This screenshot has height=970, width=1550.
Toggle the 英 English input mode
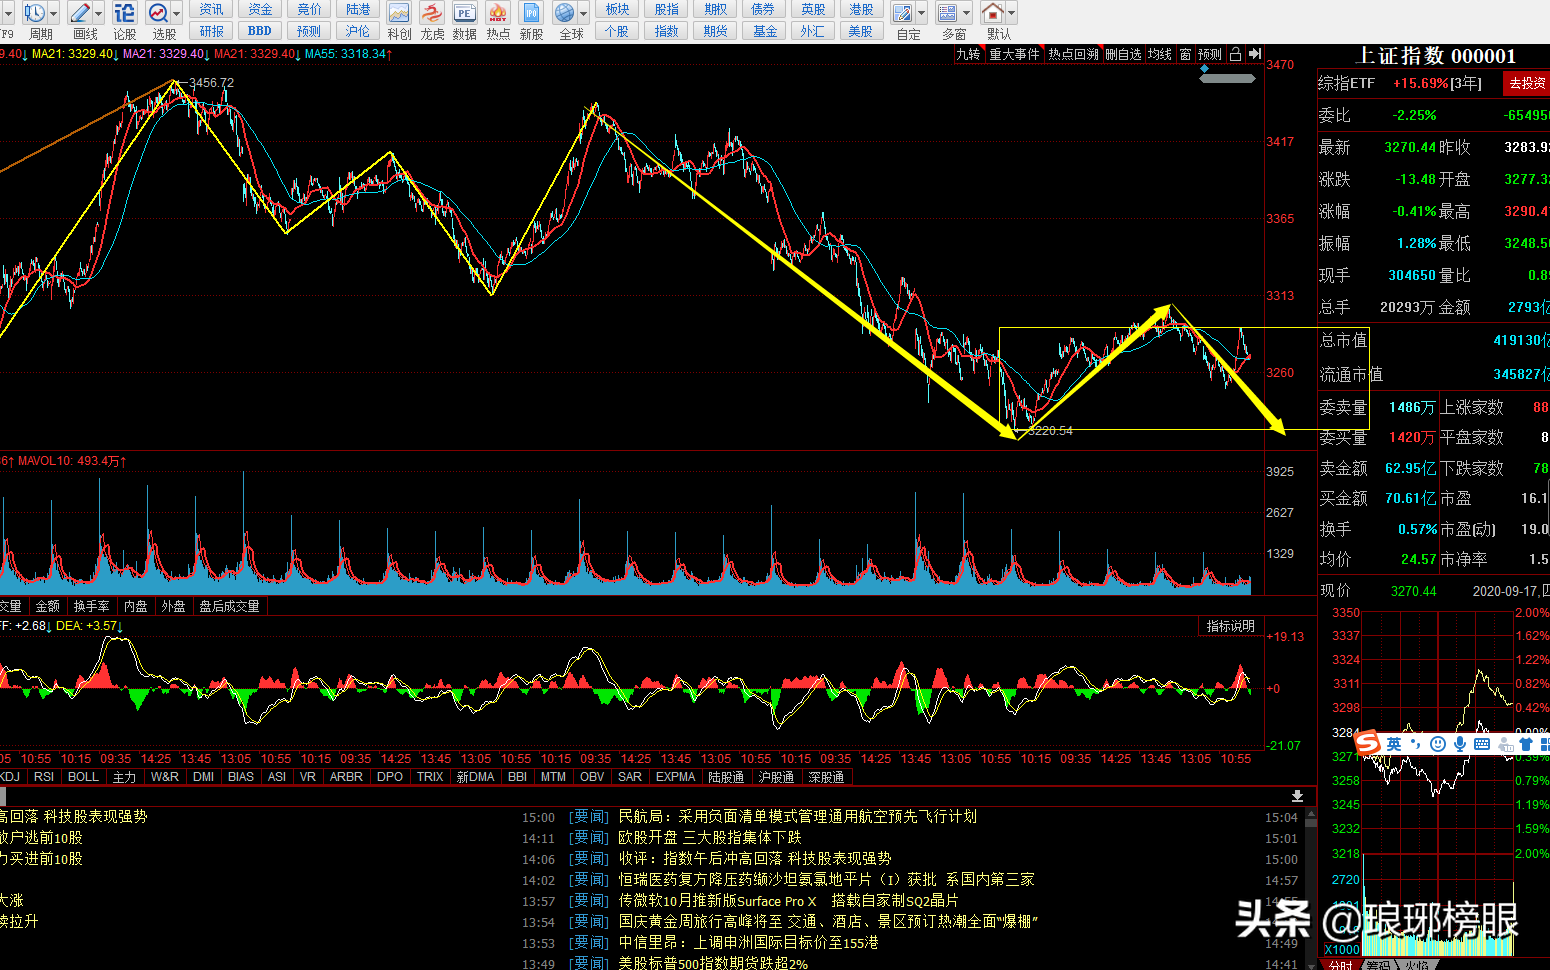tap(1394, 744)
